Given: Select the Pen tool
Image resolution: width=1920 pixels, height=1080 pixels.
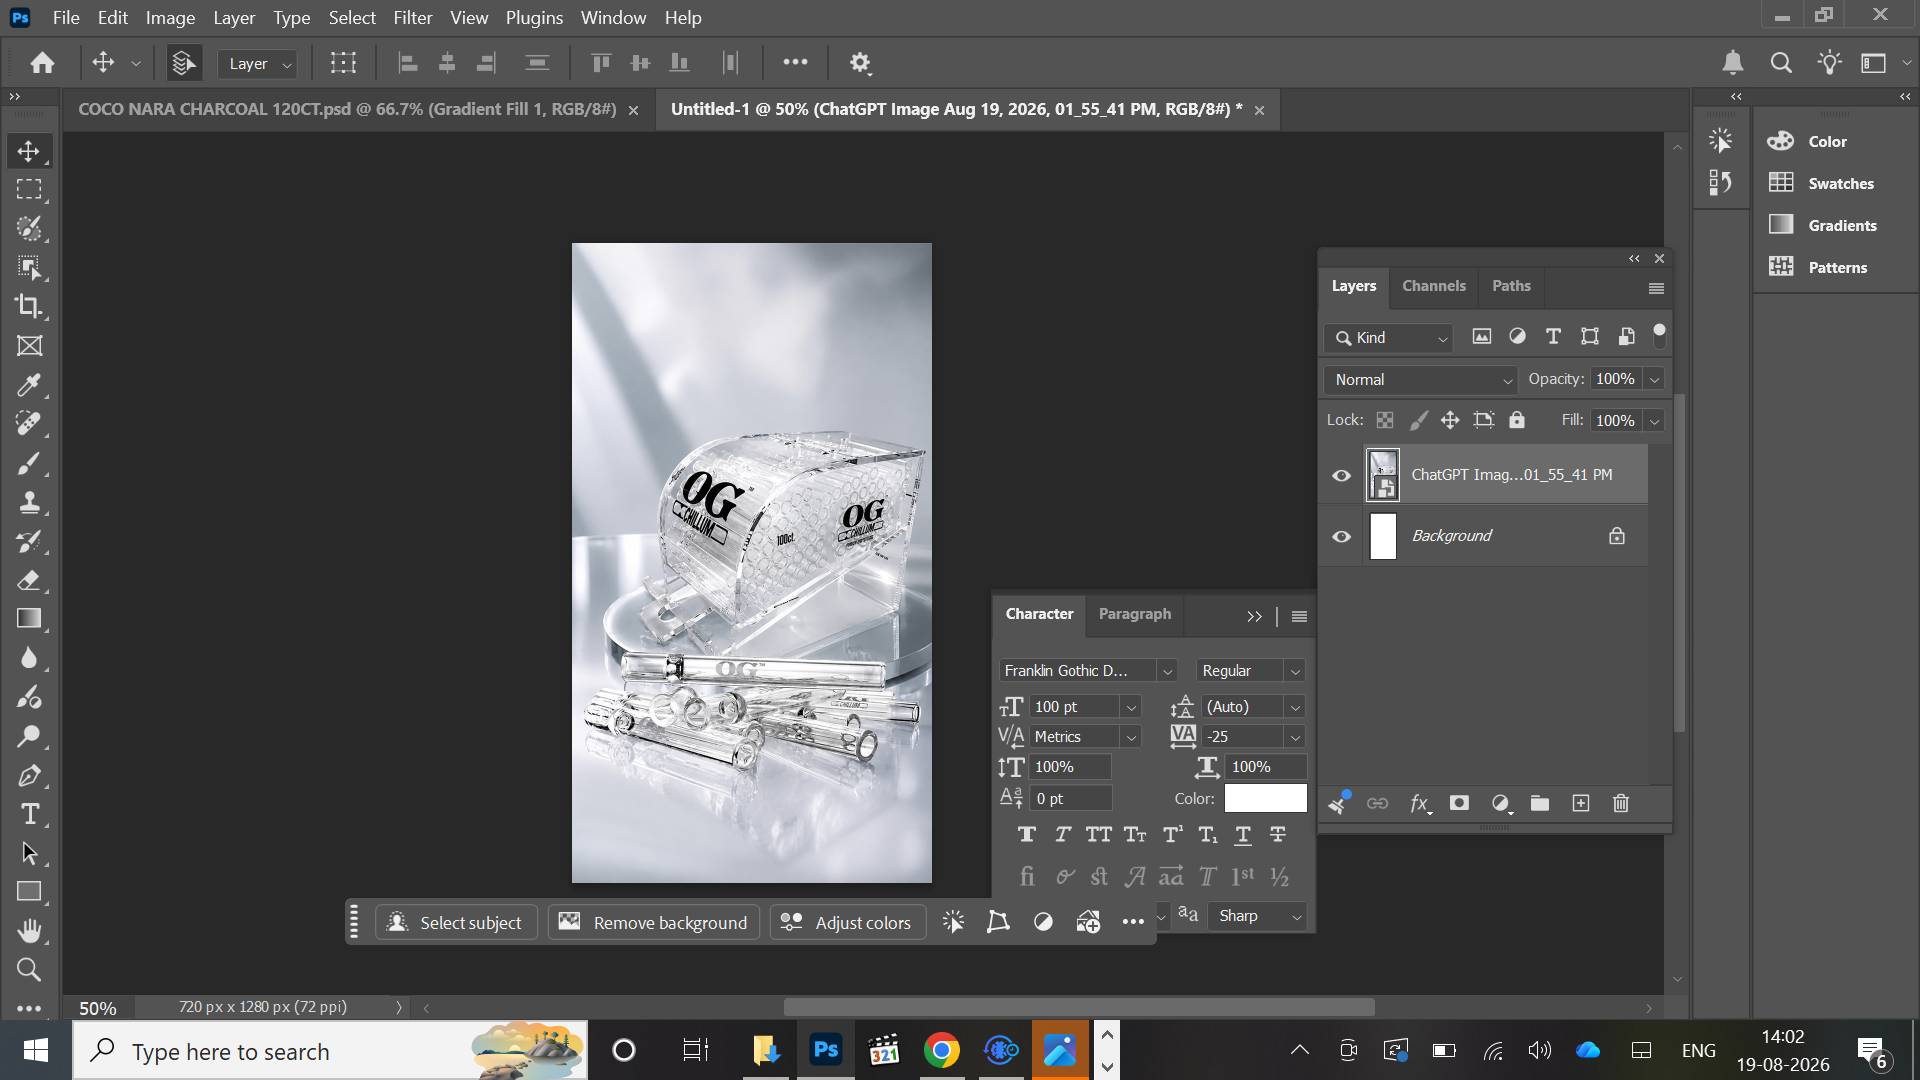Looking at the screenshot, I should [29, 775].
